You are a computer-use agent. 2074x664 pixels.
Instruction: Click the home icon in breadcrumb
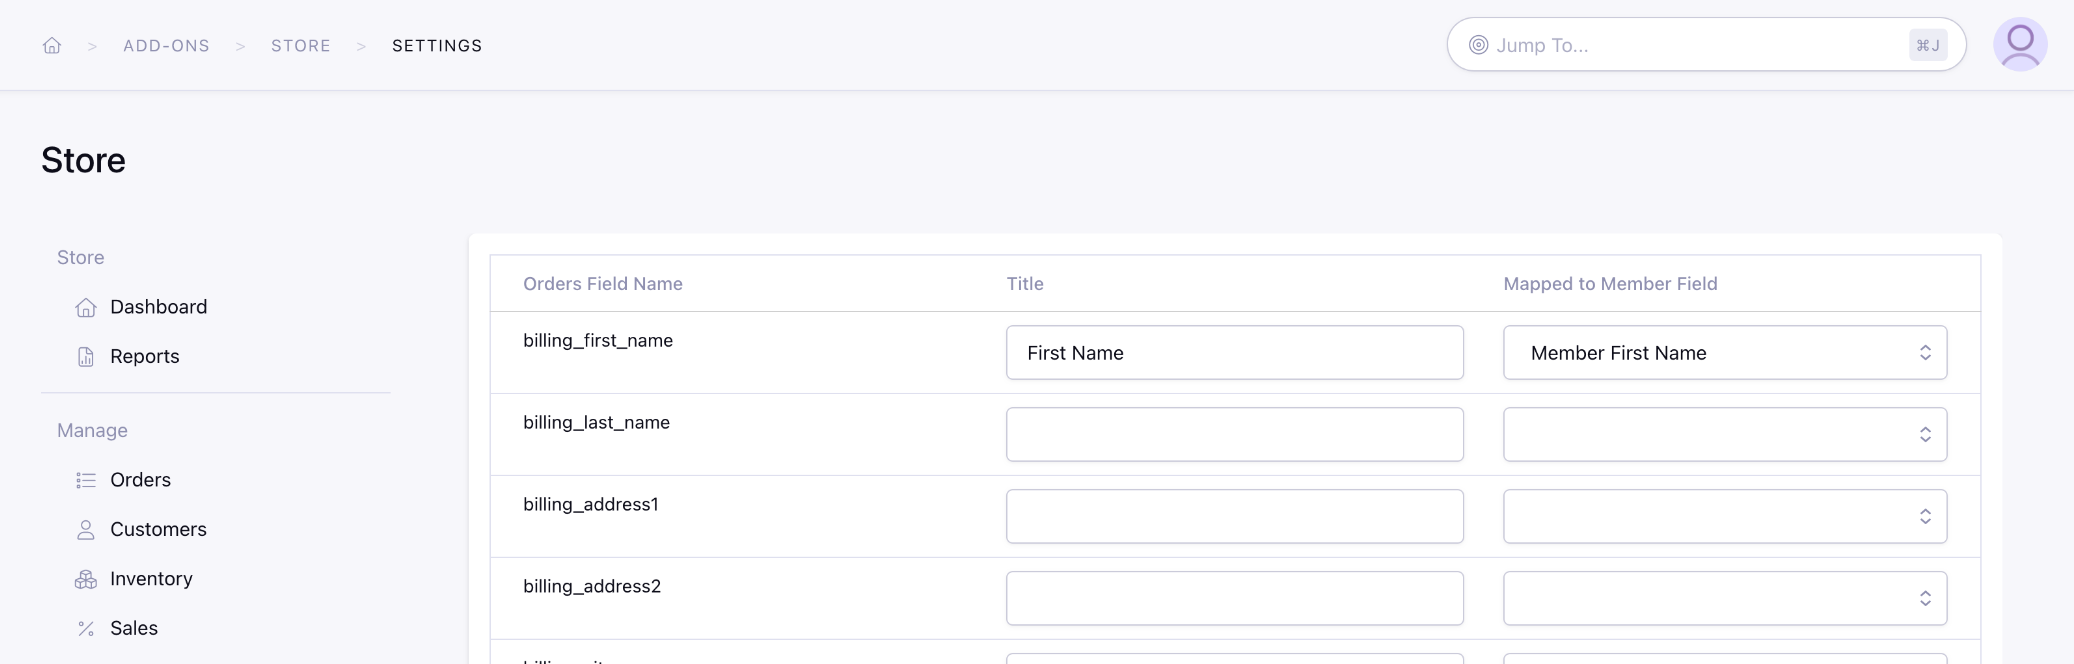click(x=52, y=46)
